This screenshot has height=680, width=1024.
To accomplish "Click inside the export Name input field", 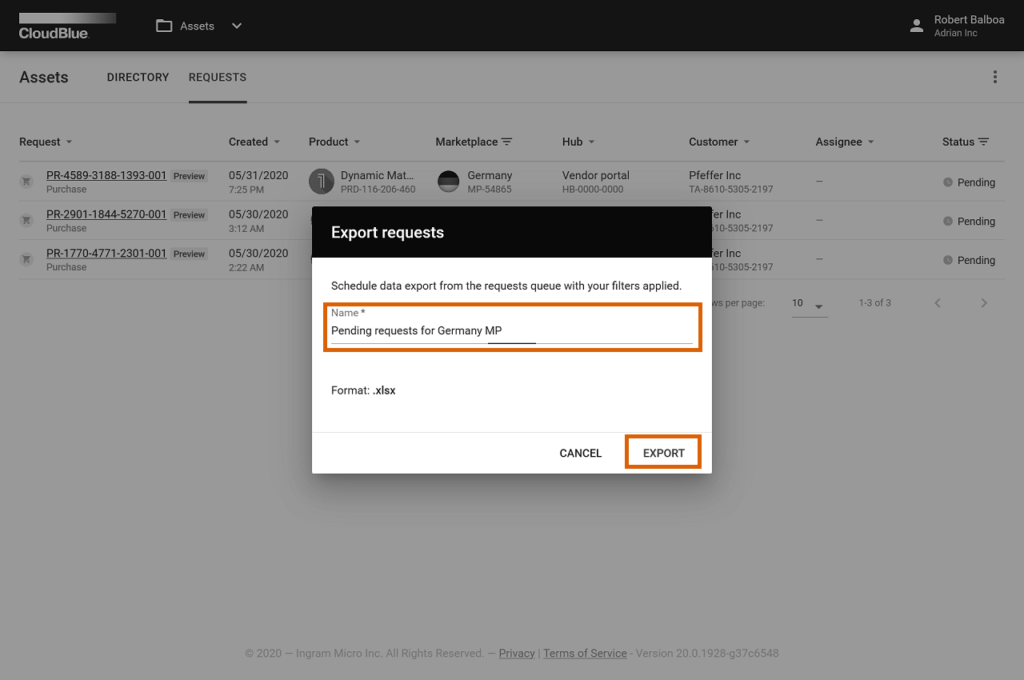I will pos(512,331).
